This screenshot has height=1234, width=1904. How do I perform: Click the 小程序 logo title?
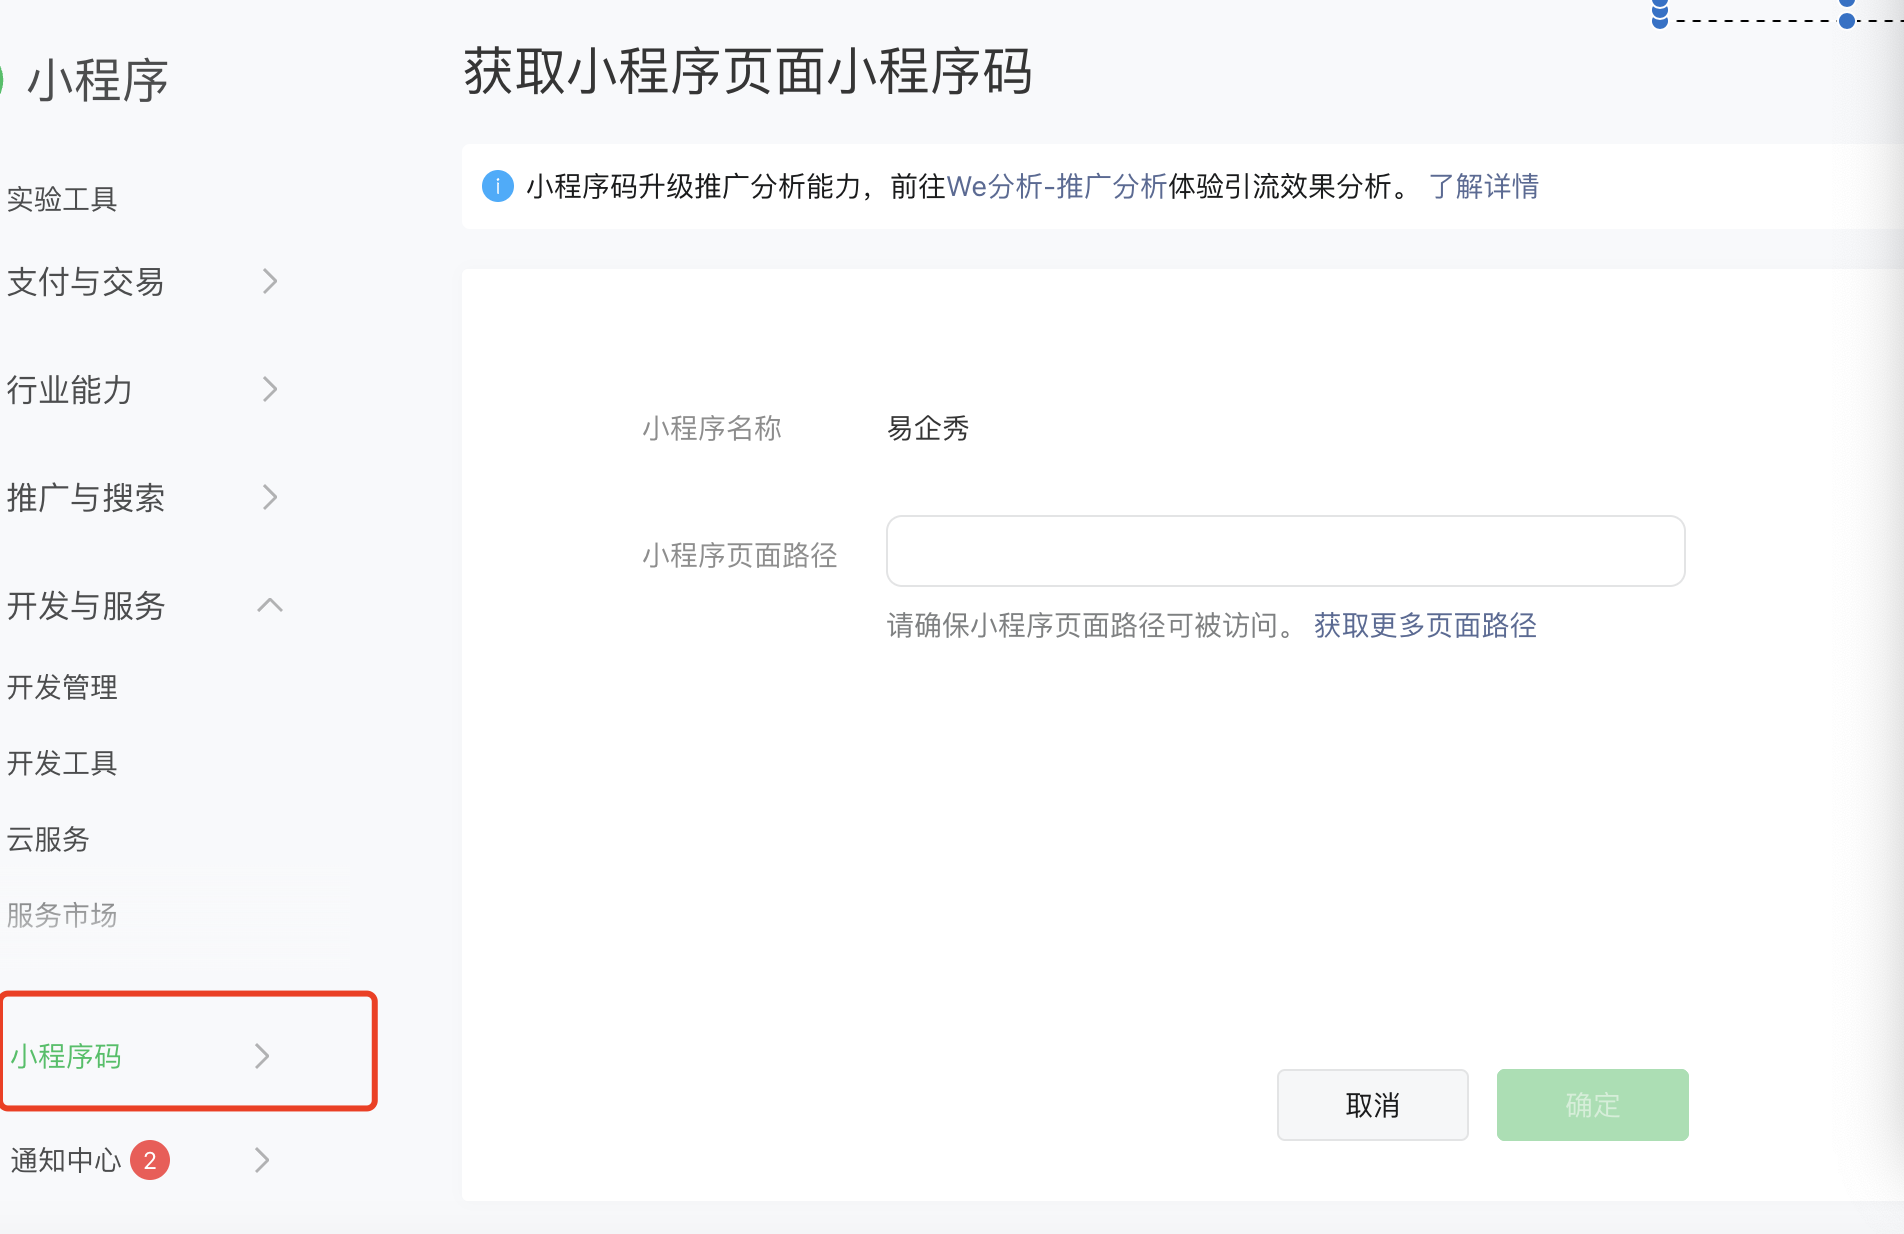click(97, 80)
